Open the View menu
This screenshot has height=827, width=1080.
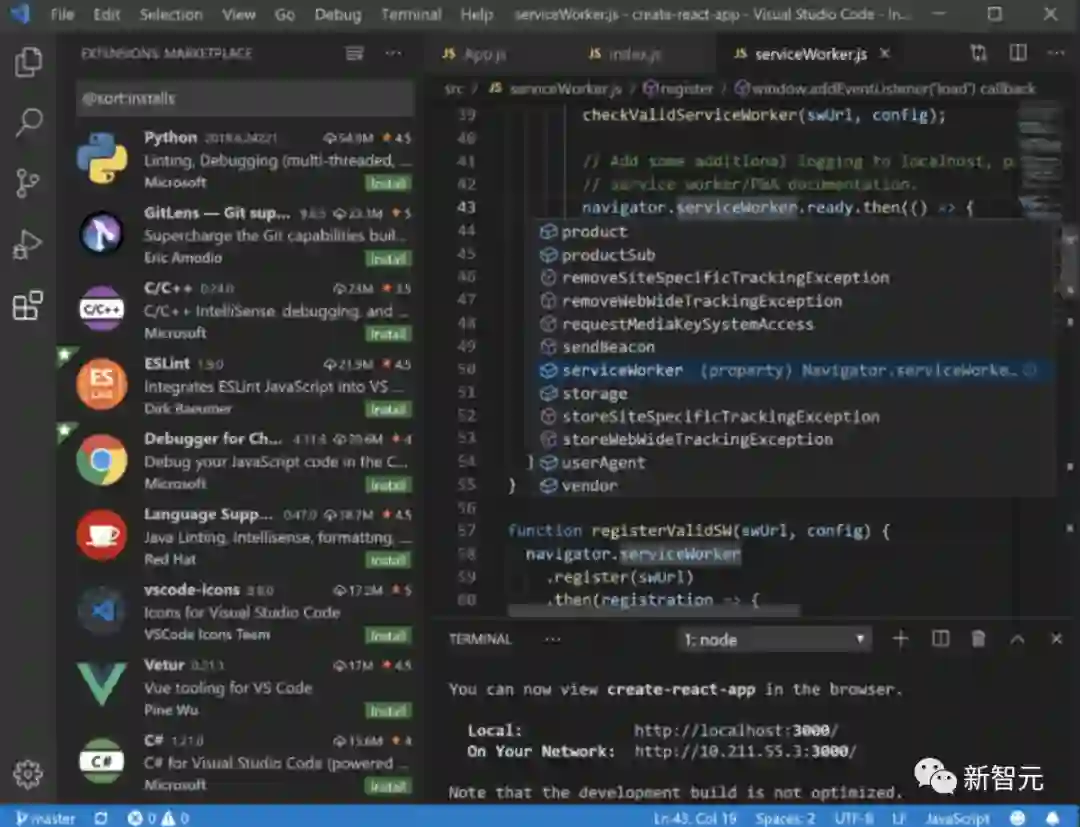238,14
